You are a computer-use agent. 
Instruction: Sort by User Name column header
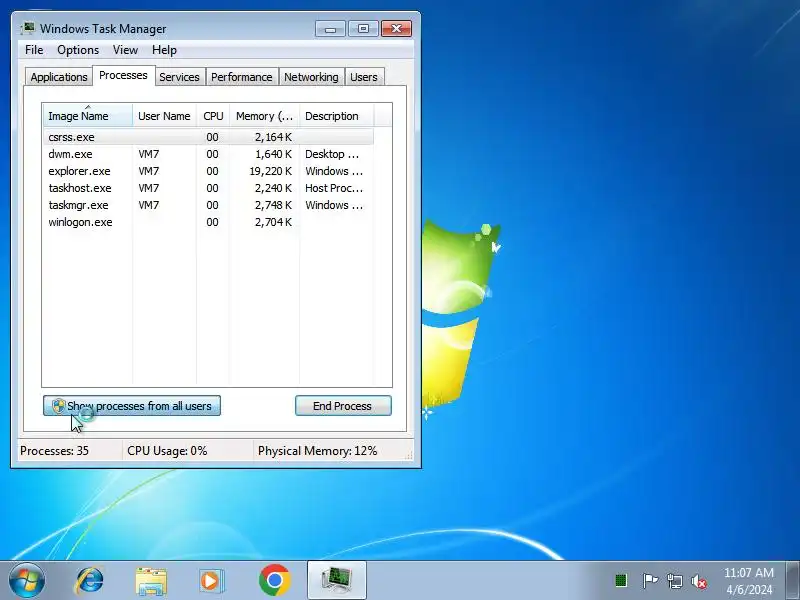tap(164, 116)
